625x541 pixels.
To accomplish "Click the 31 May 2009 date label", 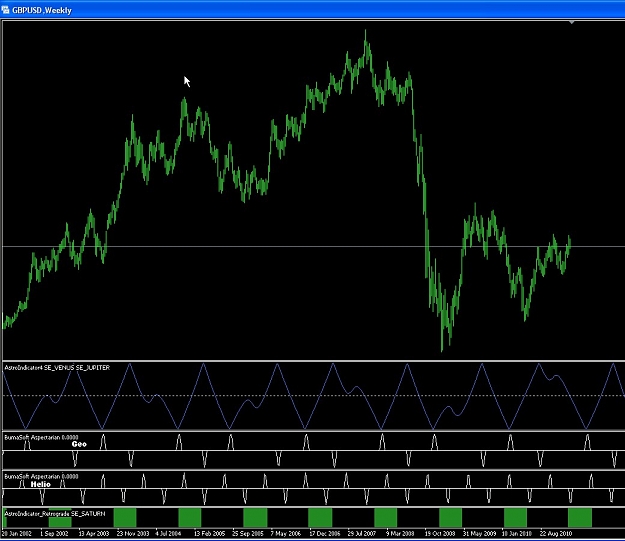I will (479, 533).
